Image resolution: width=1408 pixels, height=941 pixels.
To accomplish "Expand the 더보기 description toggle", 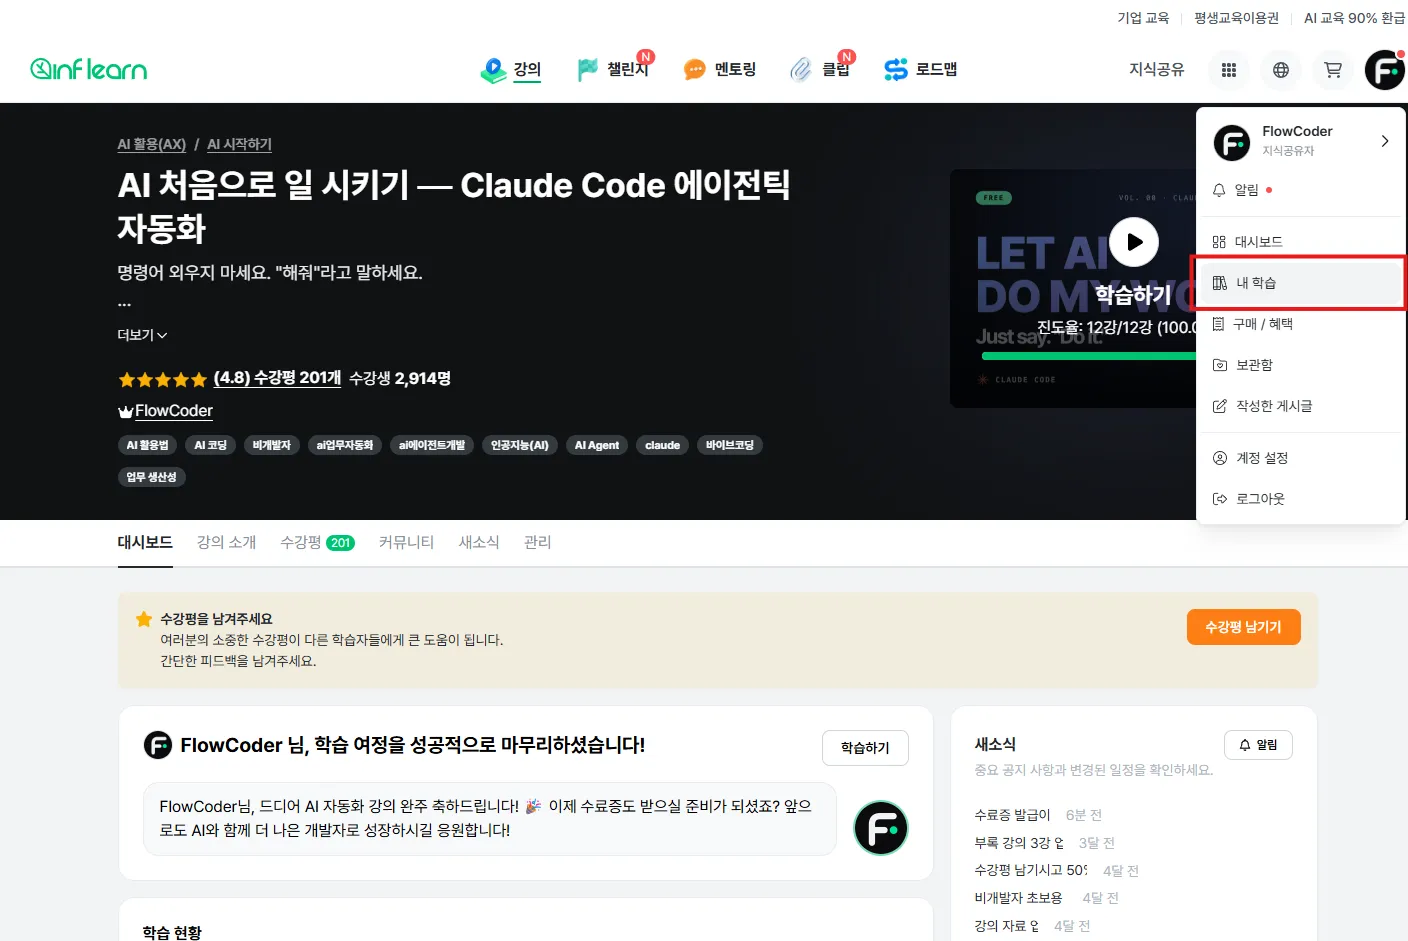I will 142,335.
